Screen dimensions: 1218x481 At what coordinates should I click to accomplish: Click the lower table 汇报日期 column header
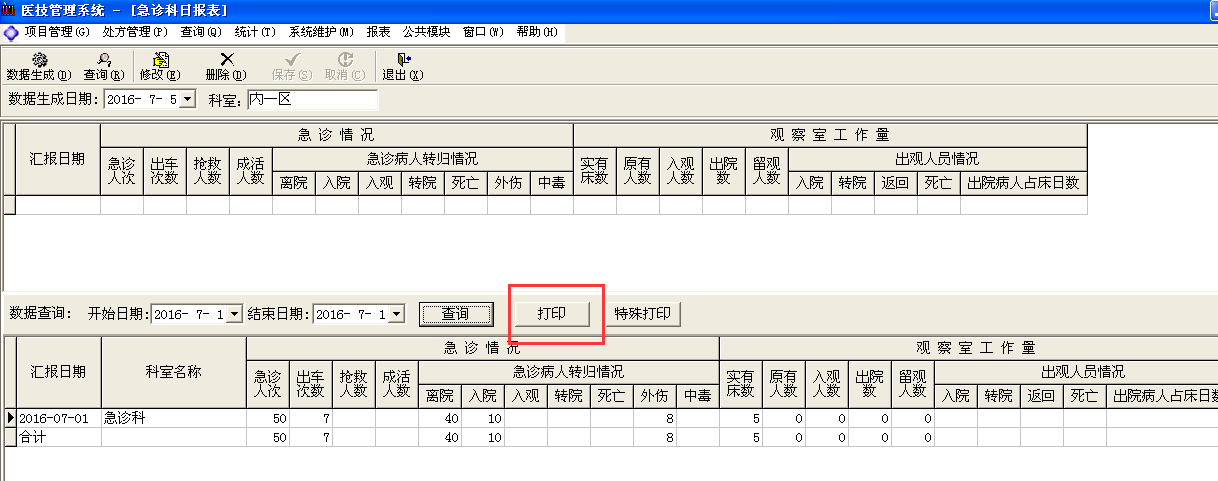tap(59, 372)
